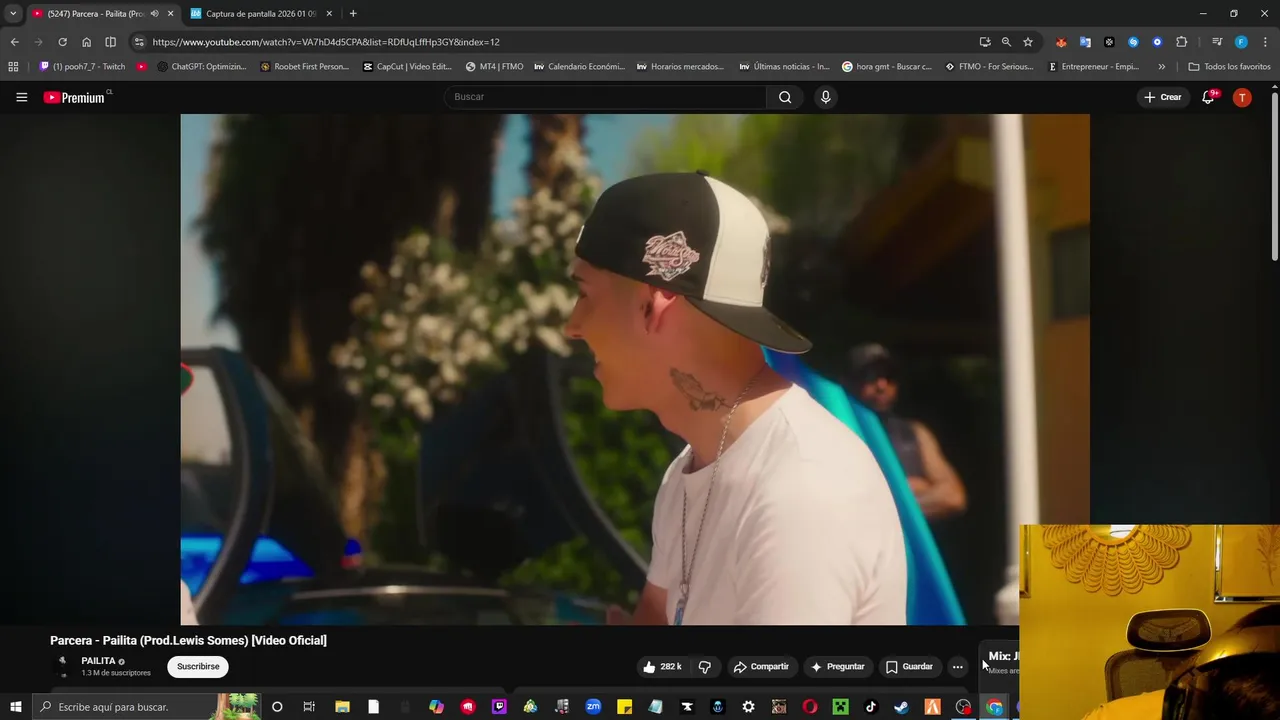1280x720 pixels.
Task: Click the video player area
Action: pos(635,369)
